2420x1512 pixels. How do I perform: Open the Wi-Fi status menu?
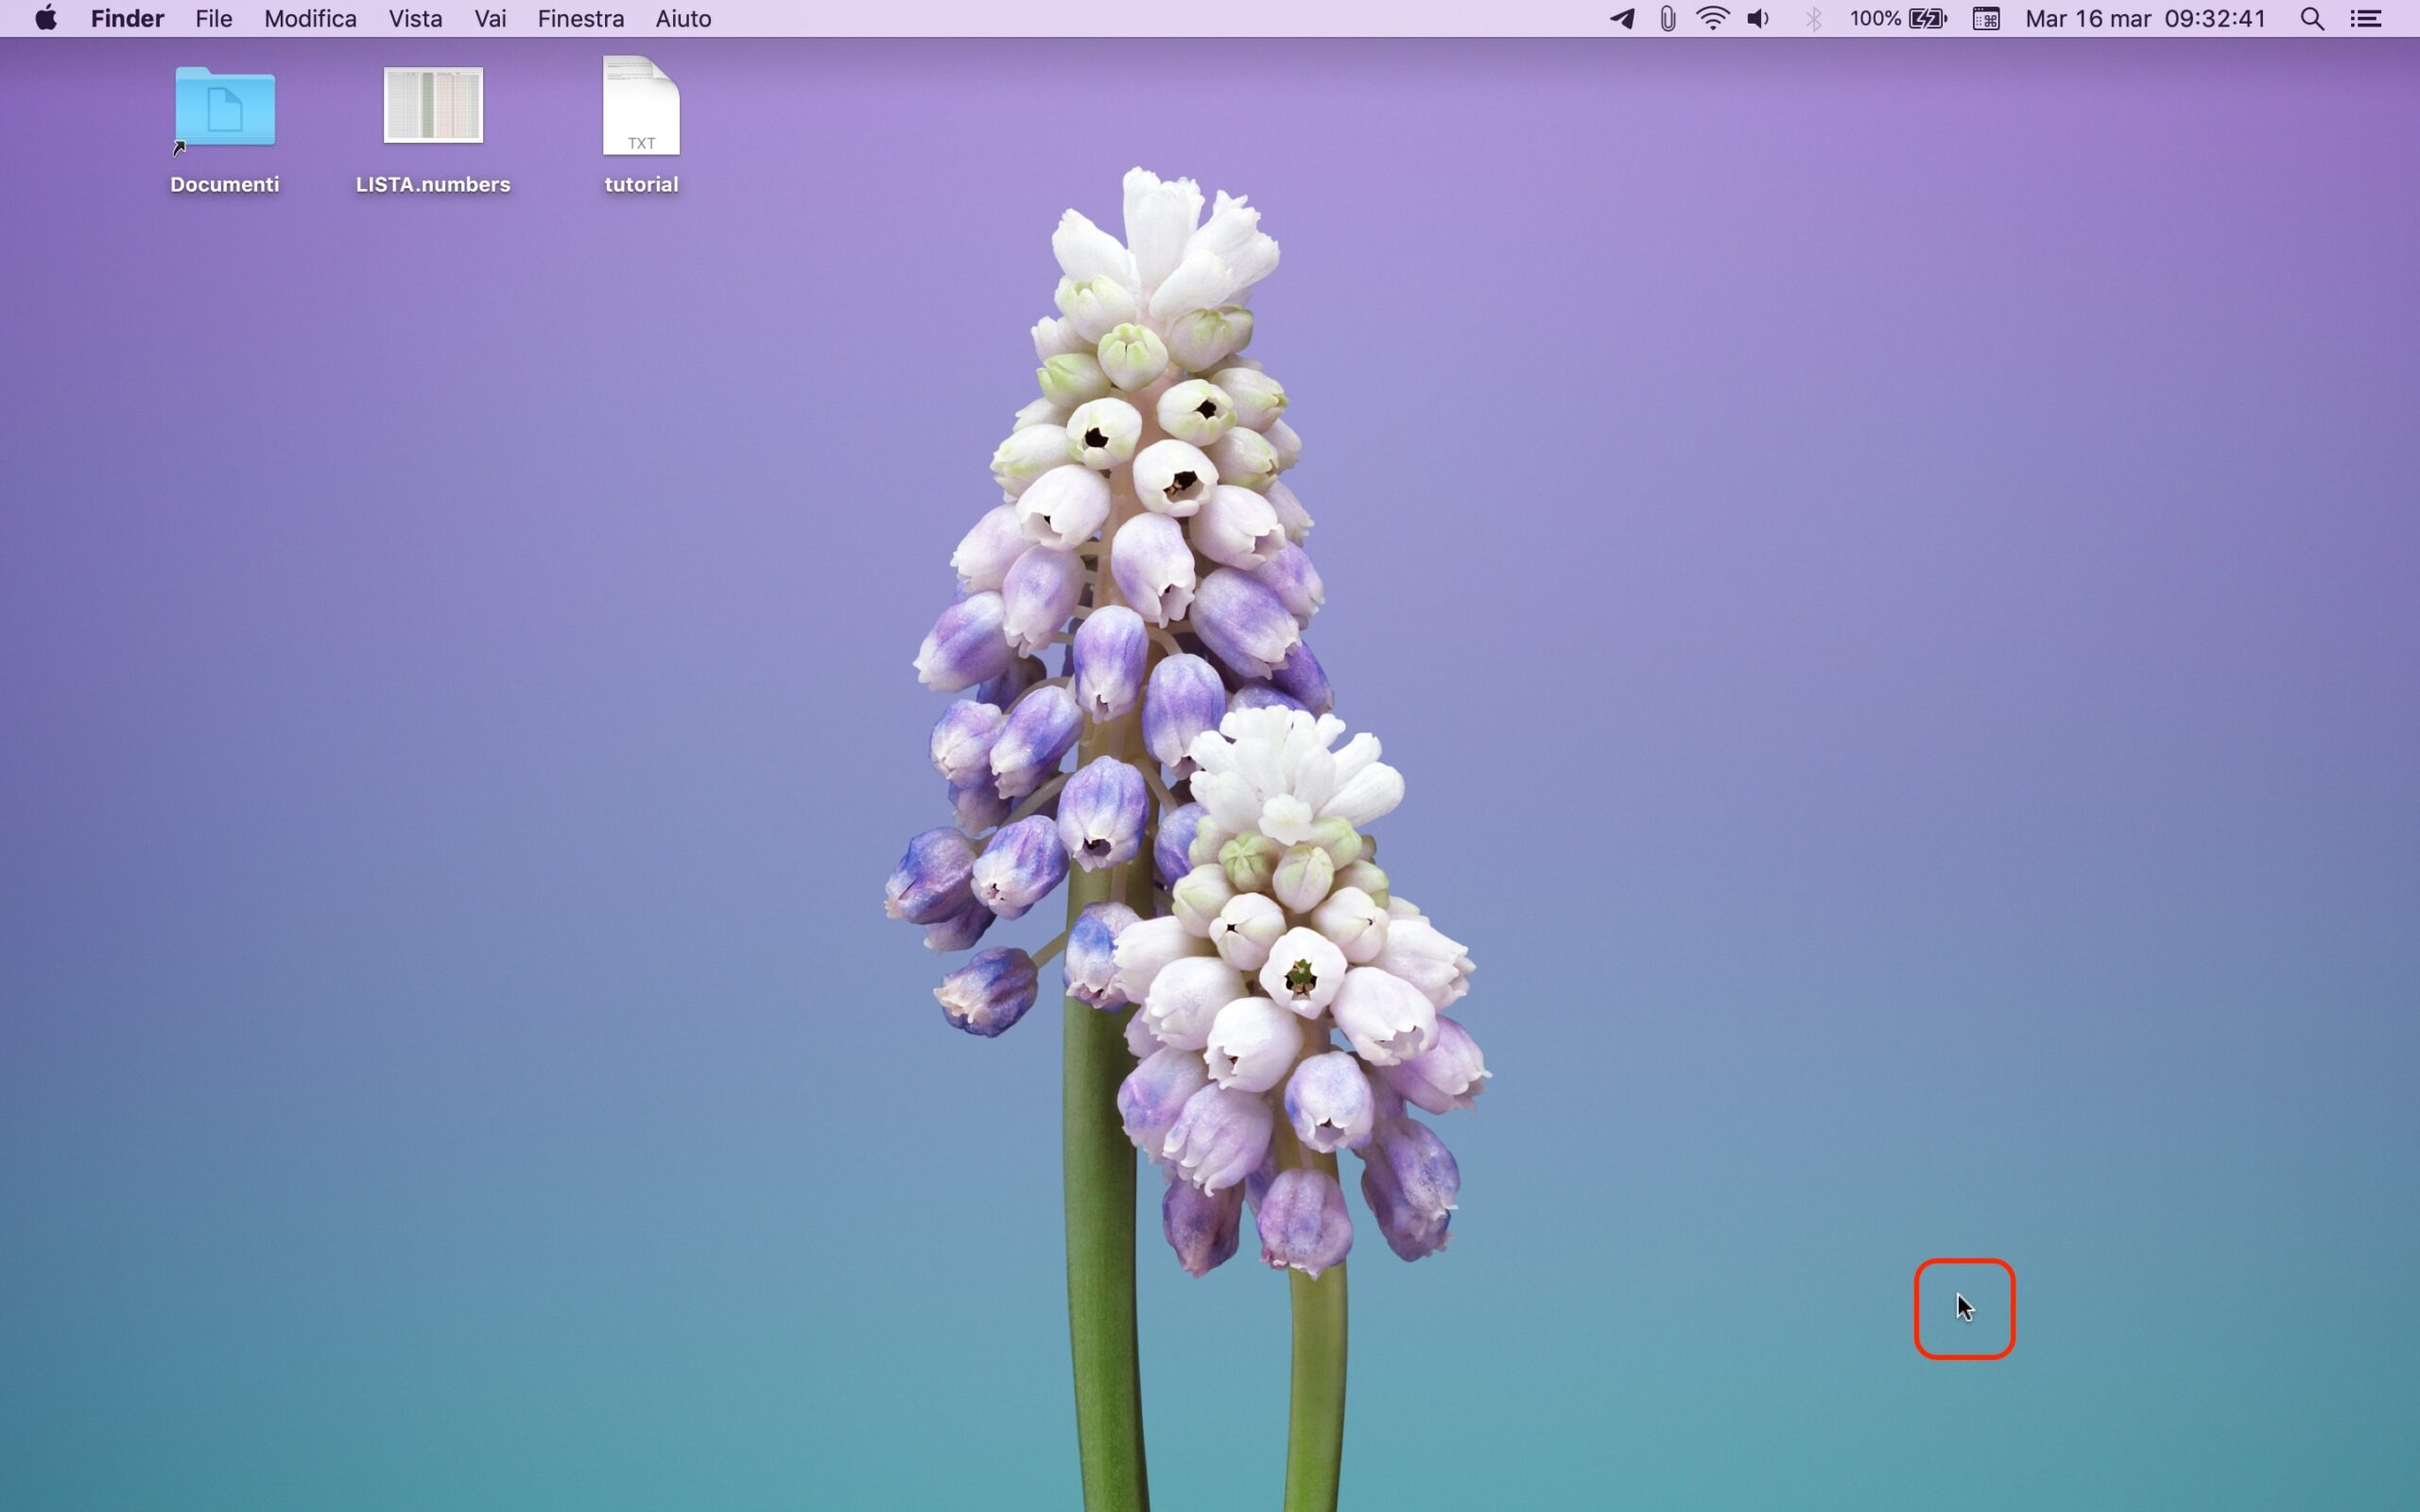pos(1713,19)
